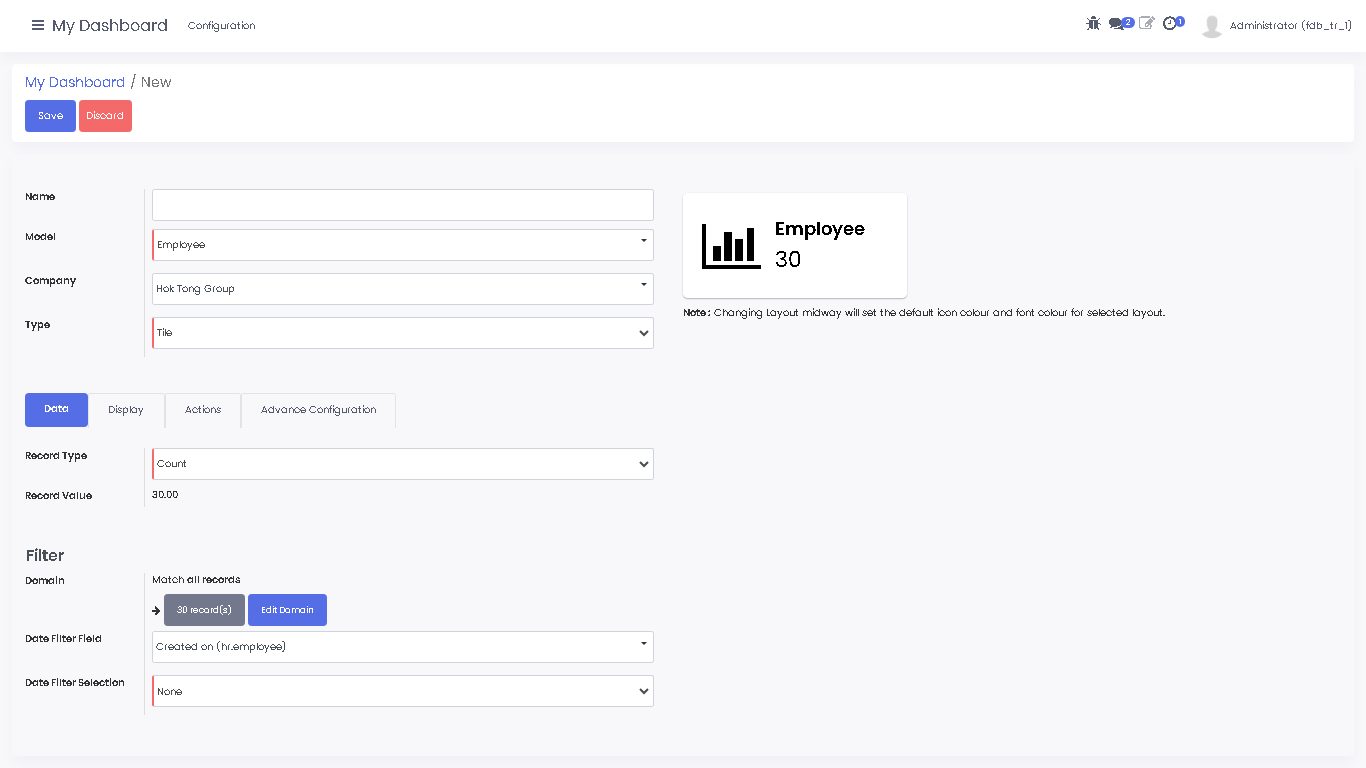Open the activities clock icon
Screen dimensions: 1366x768
1170,23
